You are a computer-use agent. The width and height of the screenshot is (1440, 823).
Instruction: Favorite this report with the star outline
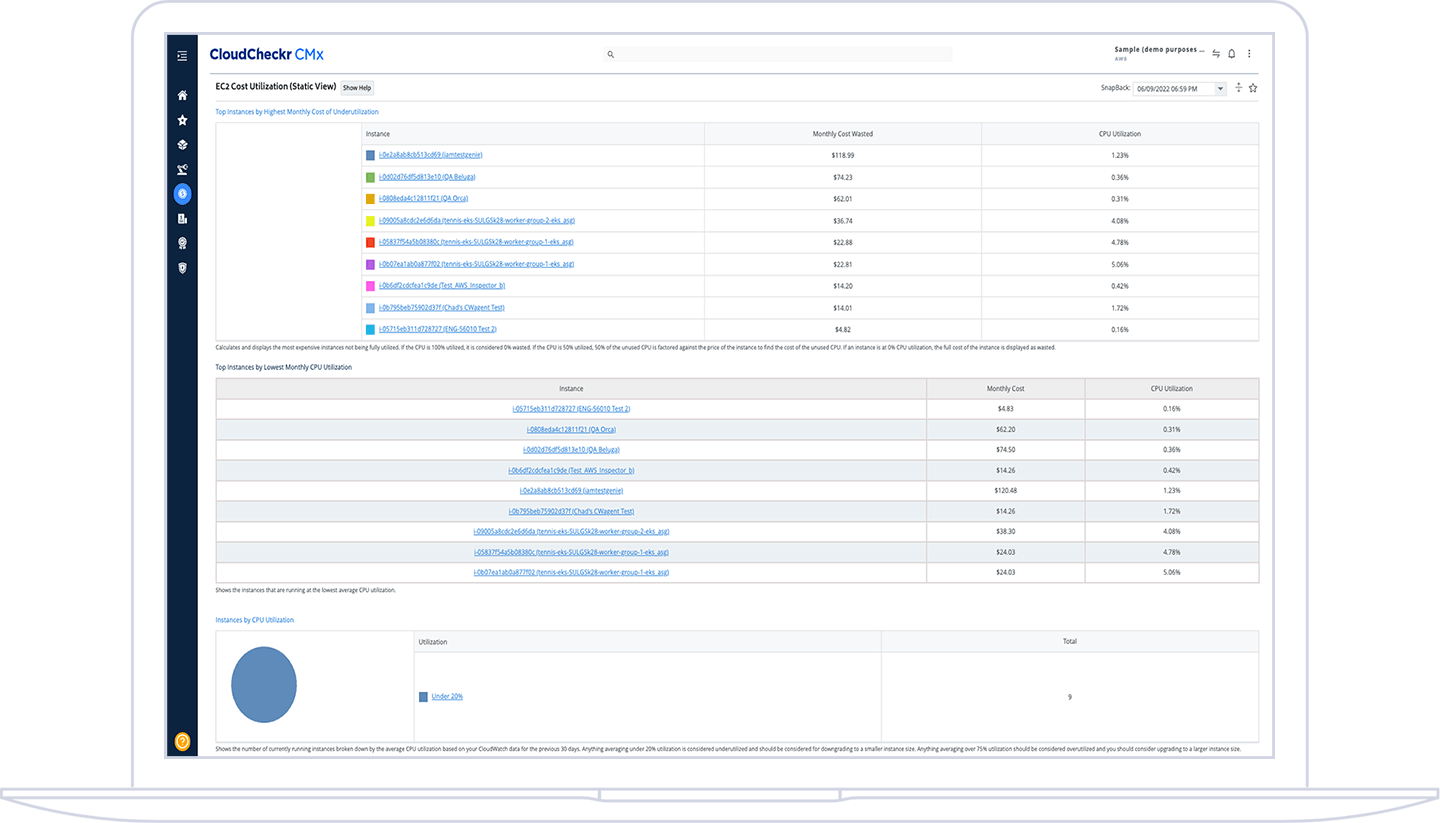coord(1253,88)
